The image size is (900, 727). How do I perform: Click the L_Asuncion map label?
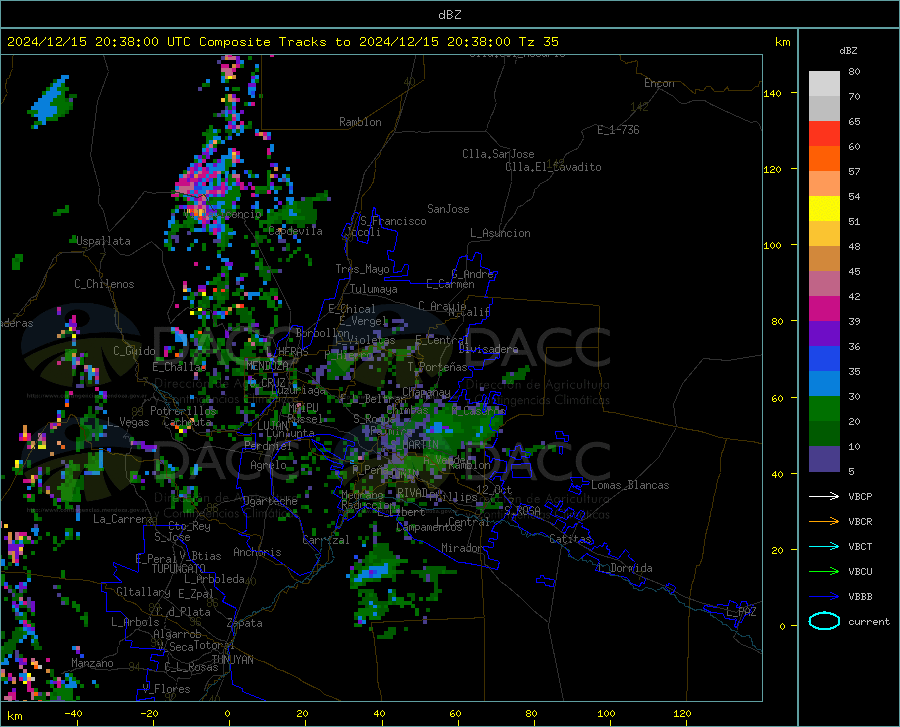(500, 233)
